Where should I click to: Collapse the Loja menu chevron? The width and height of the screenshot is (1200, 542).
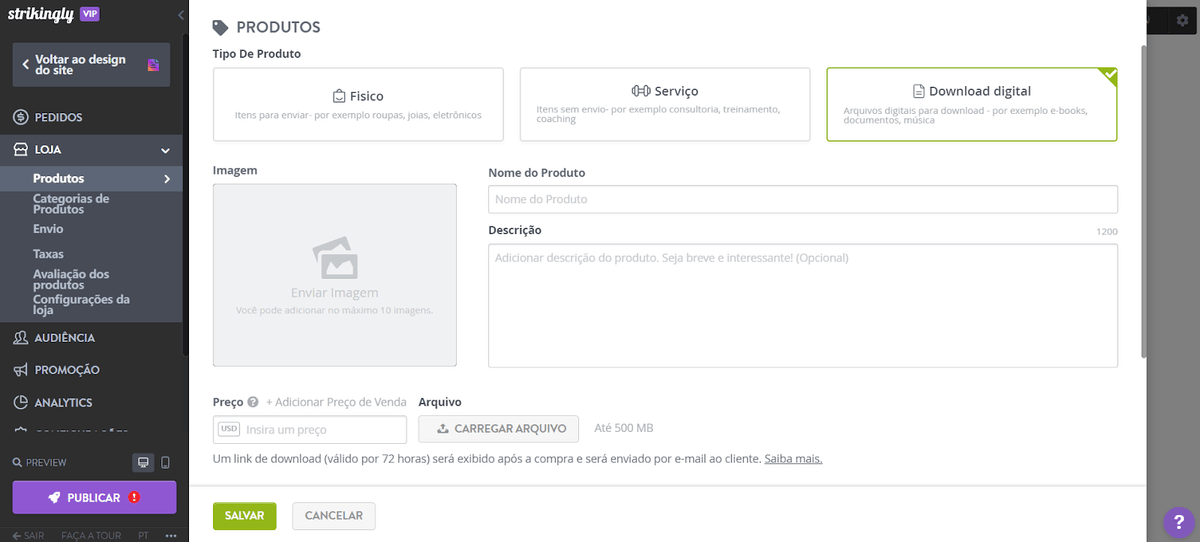(x=165, y=150)
